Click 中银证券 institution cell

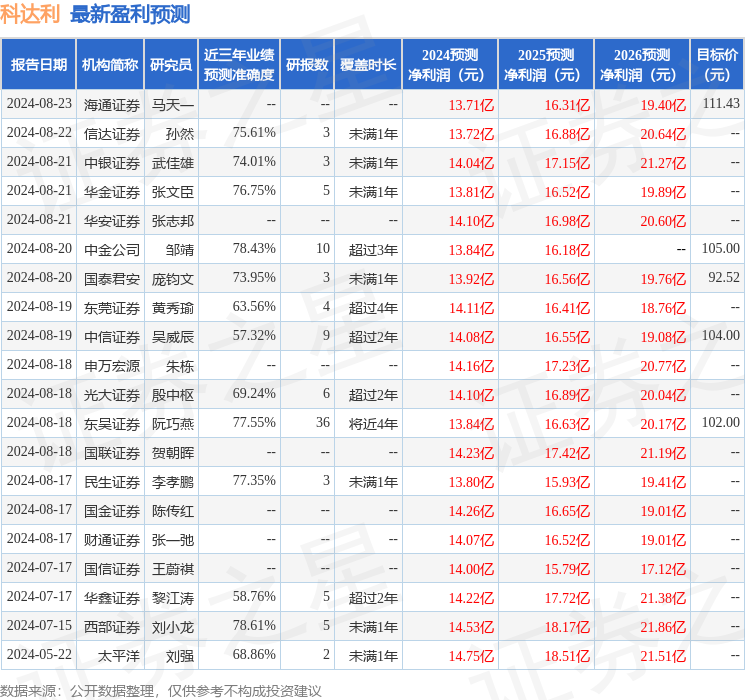(112, 163)
